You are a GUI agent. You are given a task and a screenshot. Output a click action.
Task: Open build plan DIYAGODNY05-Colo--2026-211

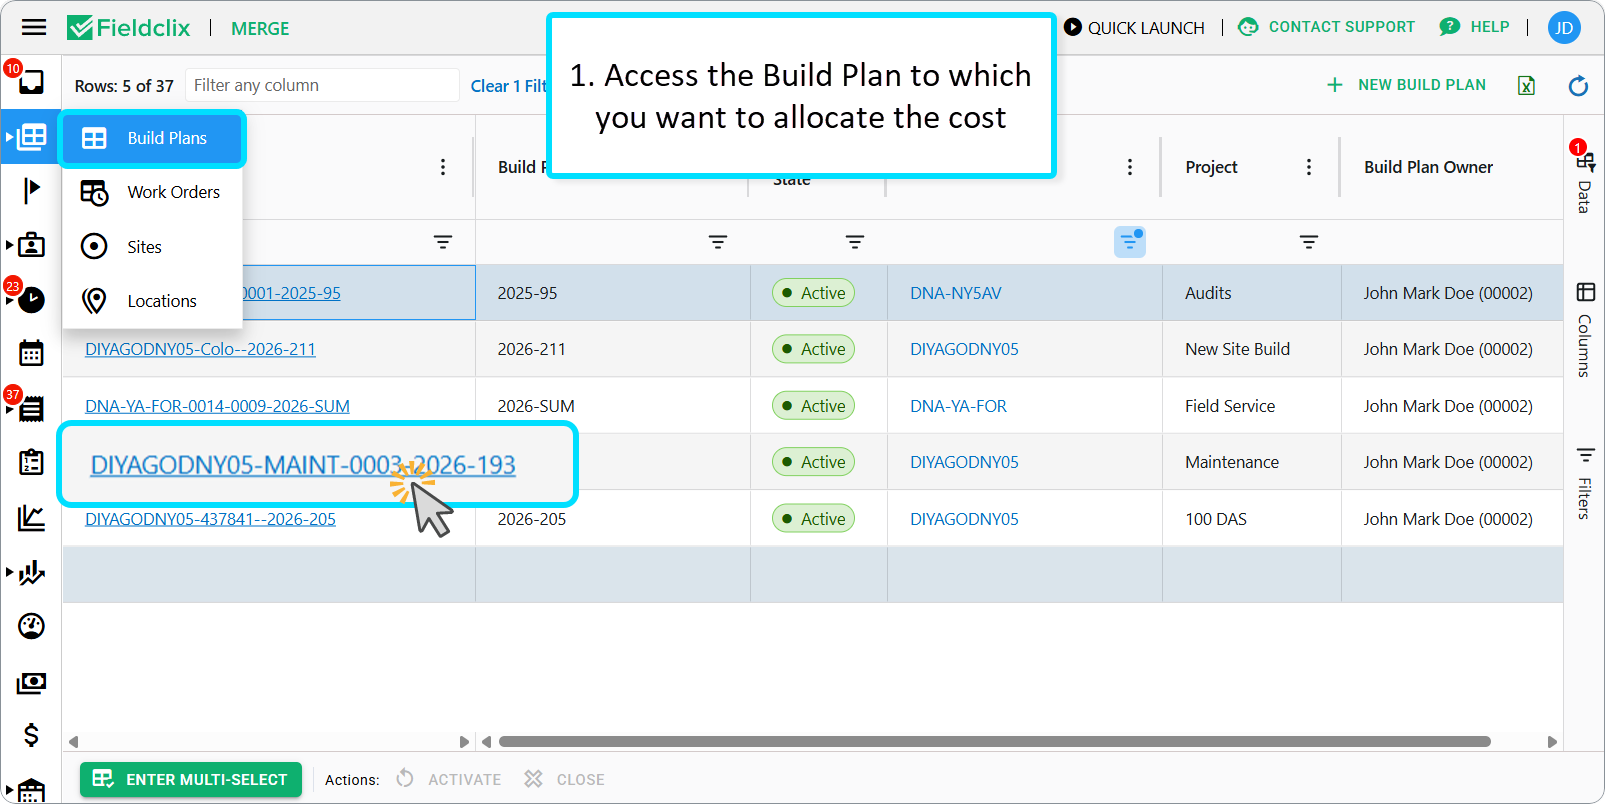click(200, 349)
